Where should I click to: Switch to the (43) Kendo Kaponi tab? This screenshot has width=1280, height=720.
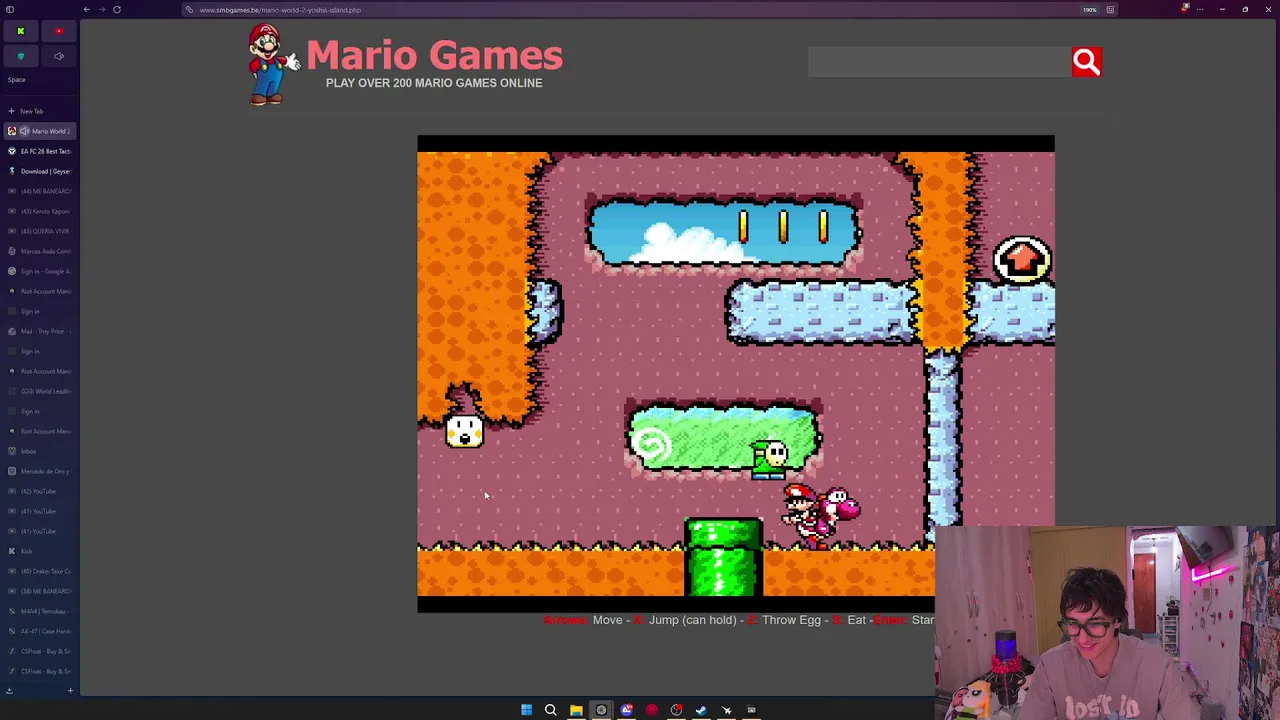[x=39, y=211]
